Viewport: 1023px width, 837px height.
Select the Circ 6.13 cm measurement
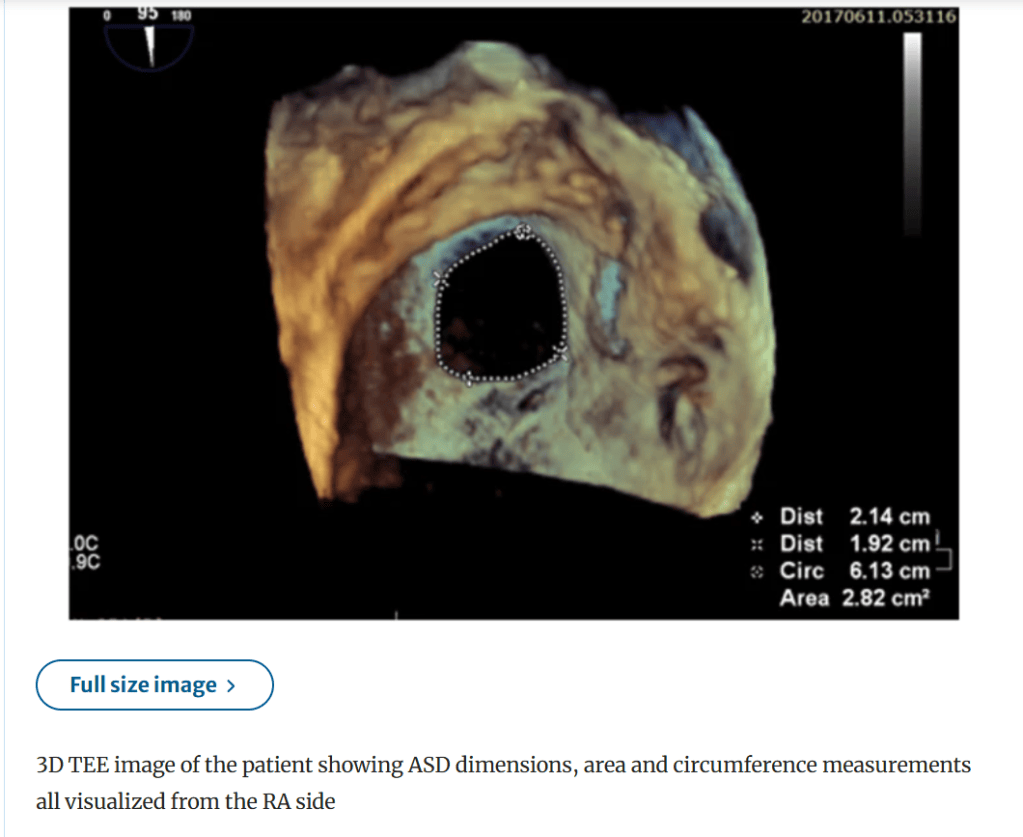pyautogui.click(x=855, y=571)
